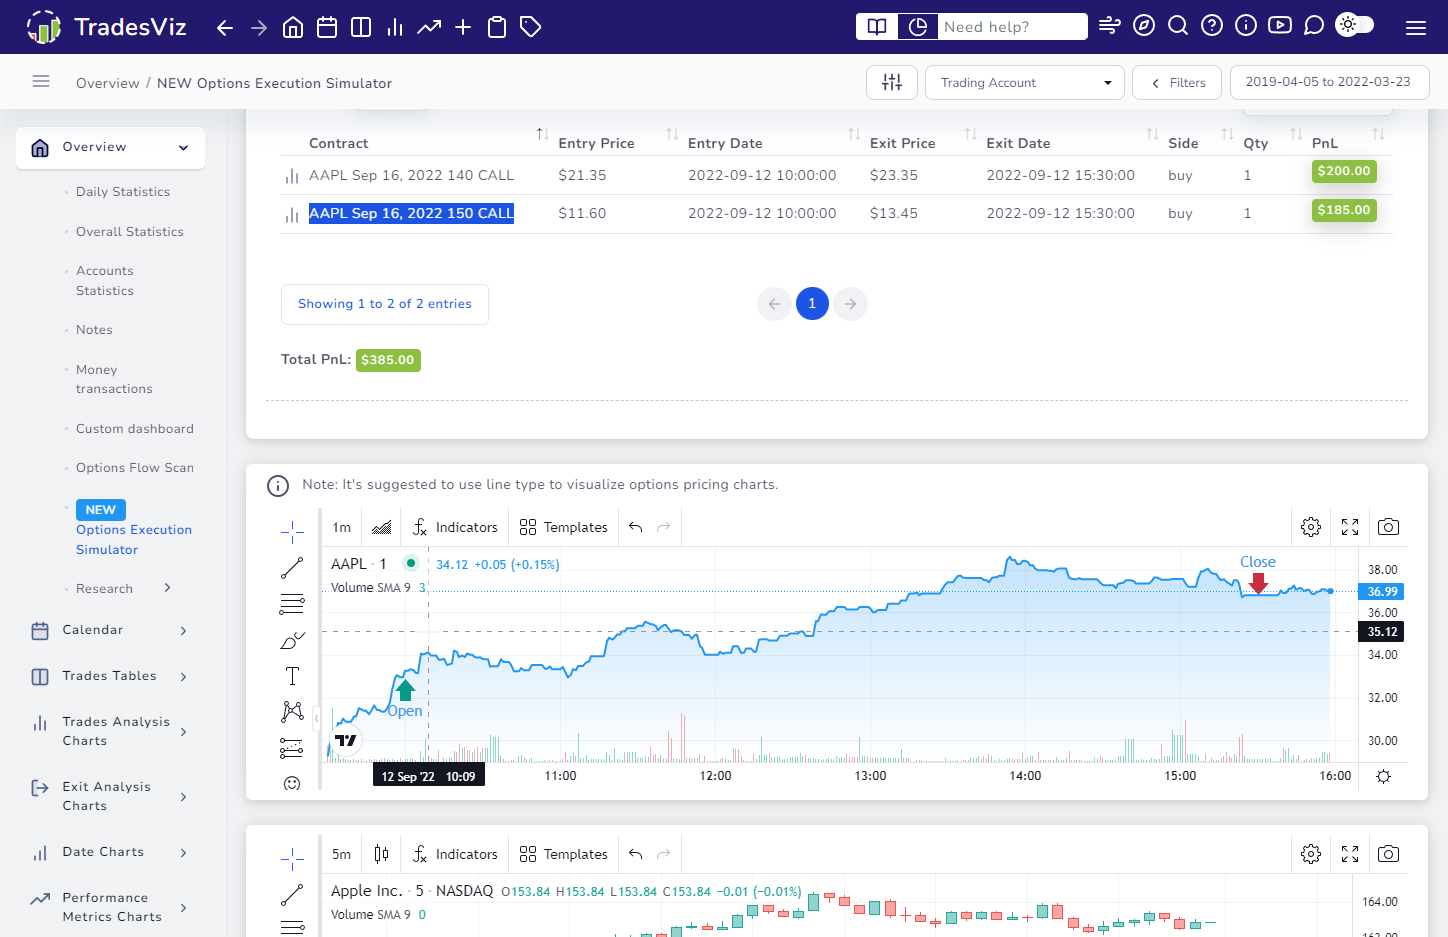Open Indicators on the AAPL options chart

(455, 527)
